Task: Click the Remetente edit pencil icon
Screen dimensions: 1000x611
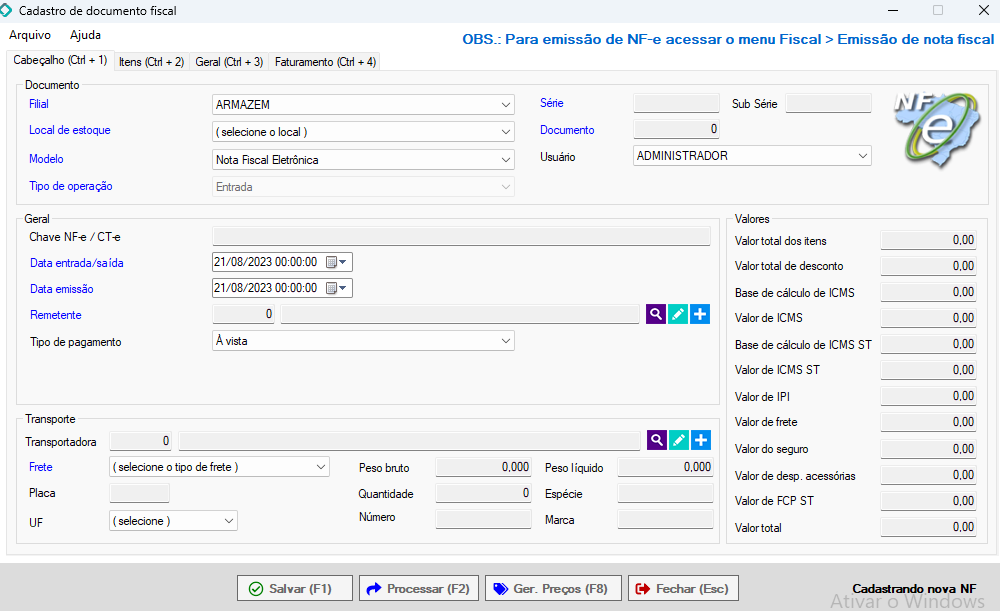Action: point(677,314)
